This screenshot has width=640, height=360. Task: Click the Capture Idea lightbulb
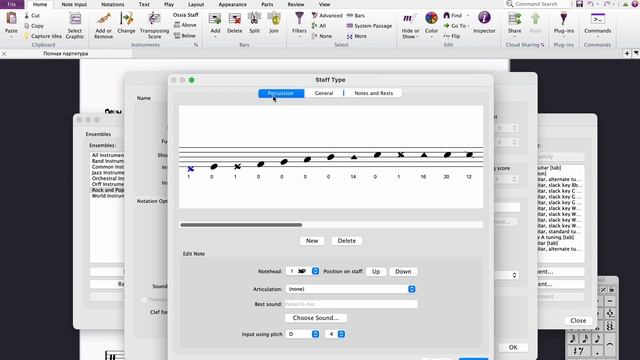tap(27, 36)
